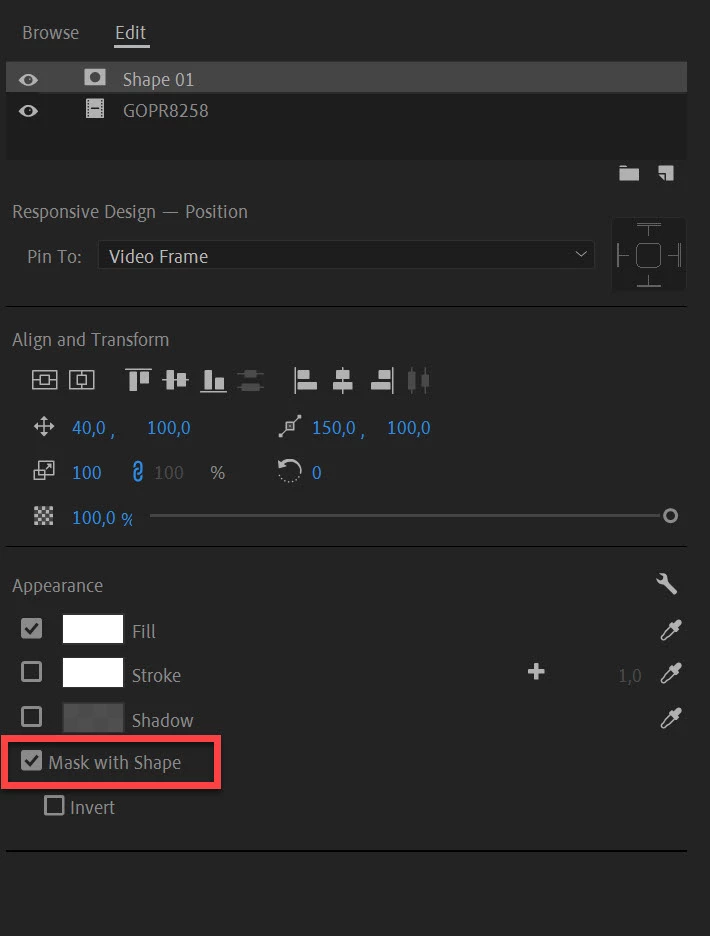
Task: Open the Edit tab
Action: point(131,33)
